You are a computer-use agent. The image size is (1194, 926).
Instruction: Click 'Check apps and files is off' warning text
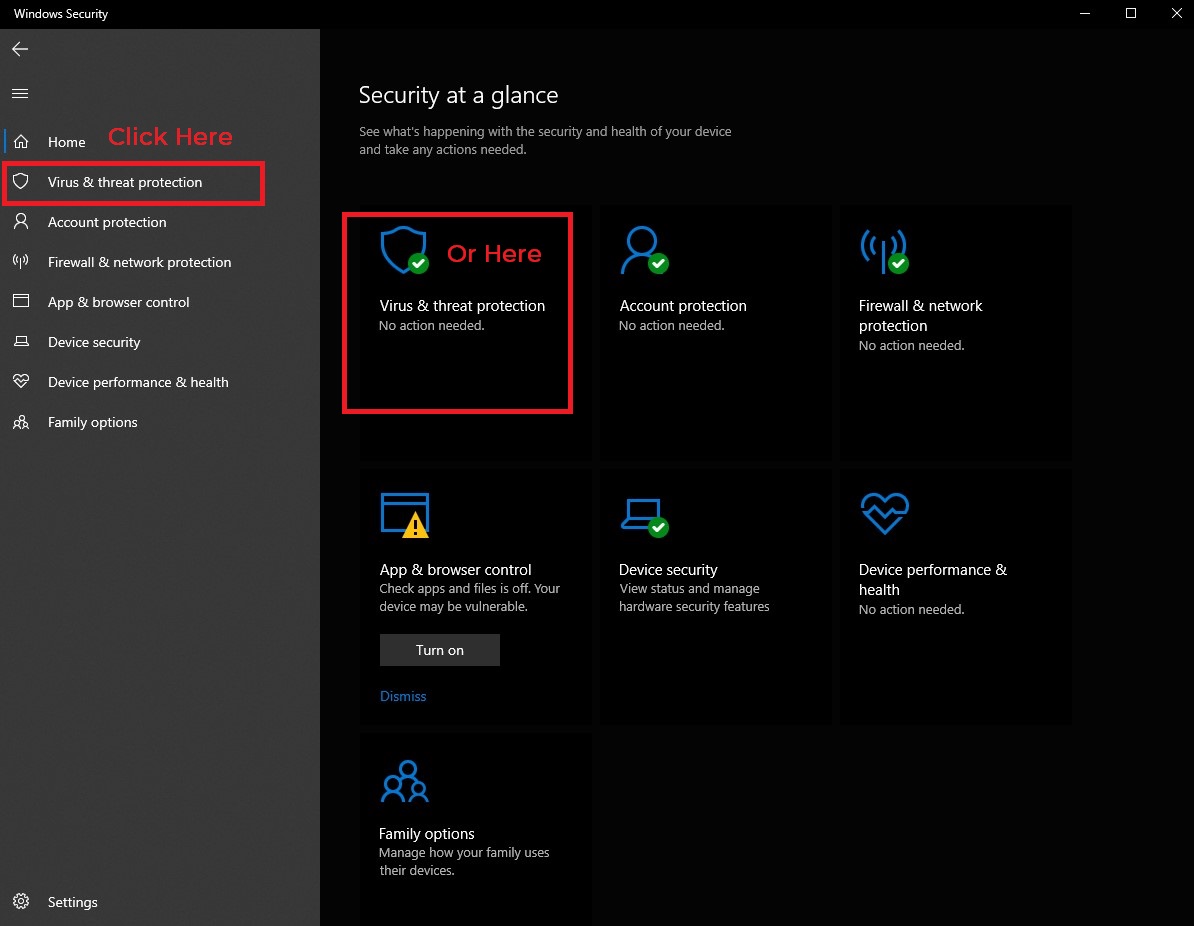(x=469, y=598)
